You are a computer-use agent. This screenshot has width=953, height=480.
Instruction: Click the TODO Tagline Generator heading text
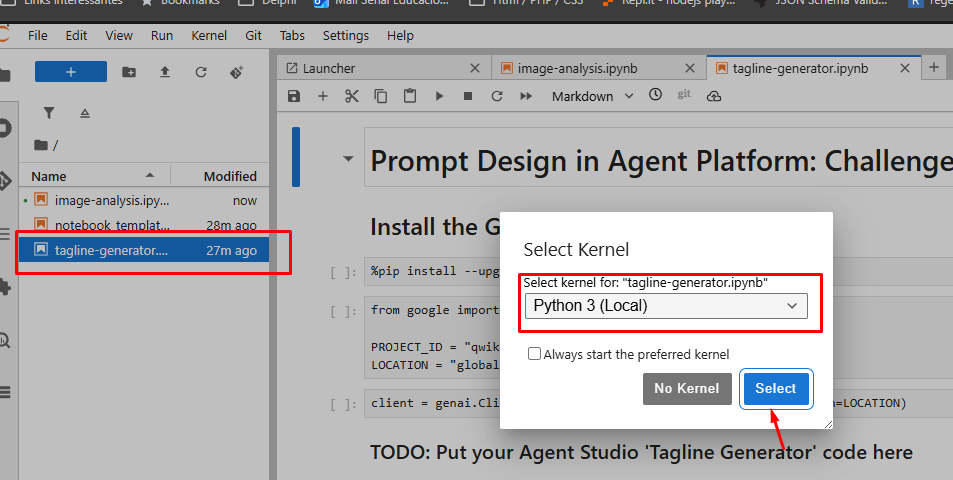pyautogui.click(x=641, y=452)
